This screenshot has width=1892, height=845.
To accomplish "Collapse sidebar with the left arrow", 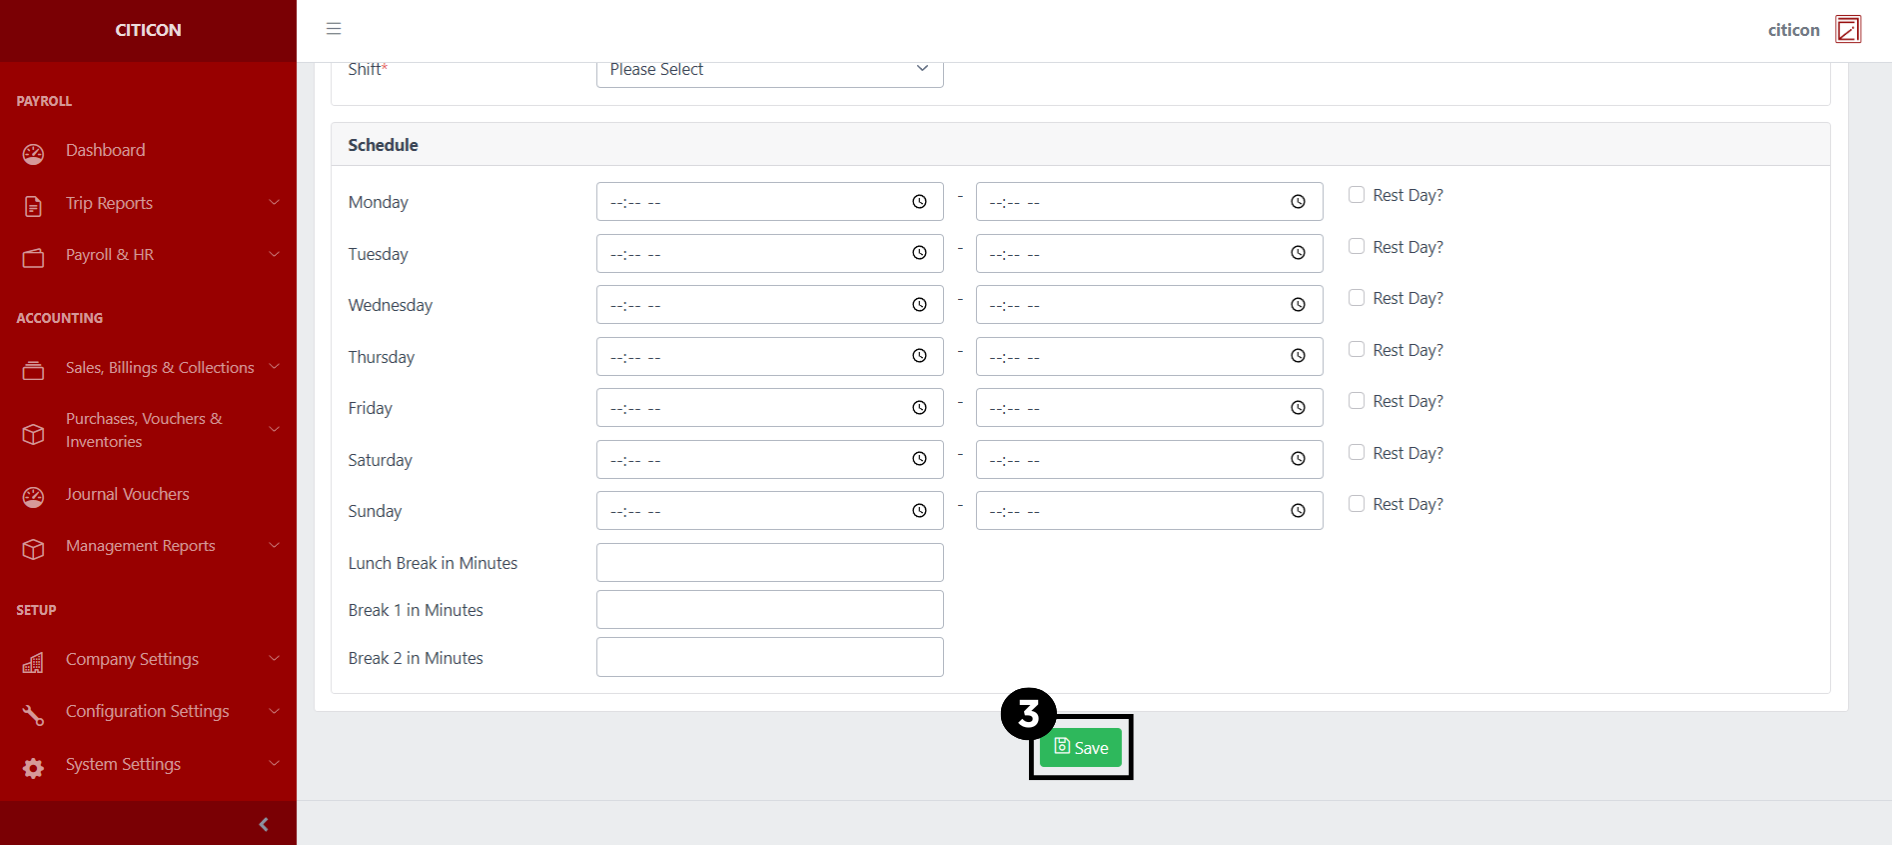I will [x=264, y=824].
